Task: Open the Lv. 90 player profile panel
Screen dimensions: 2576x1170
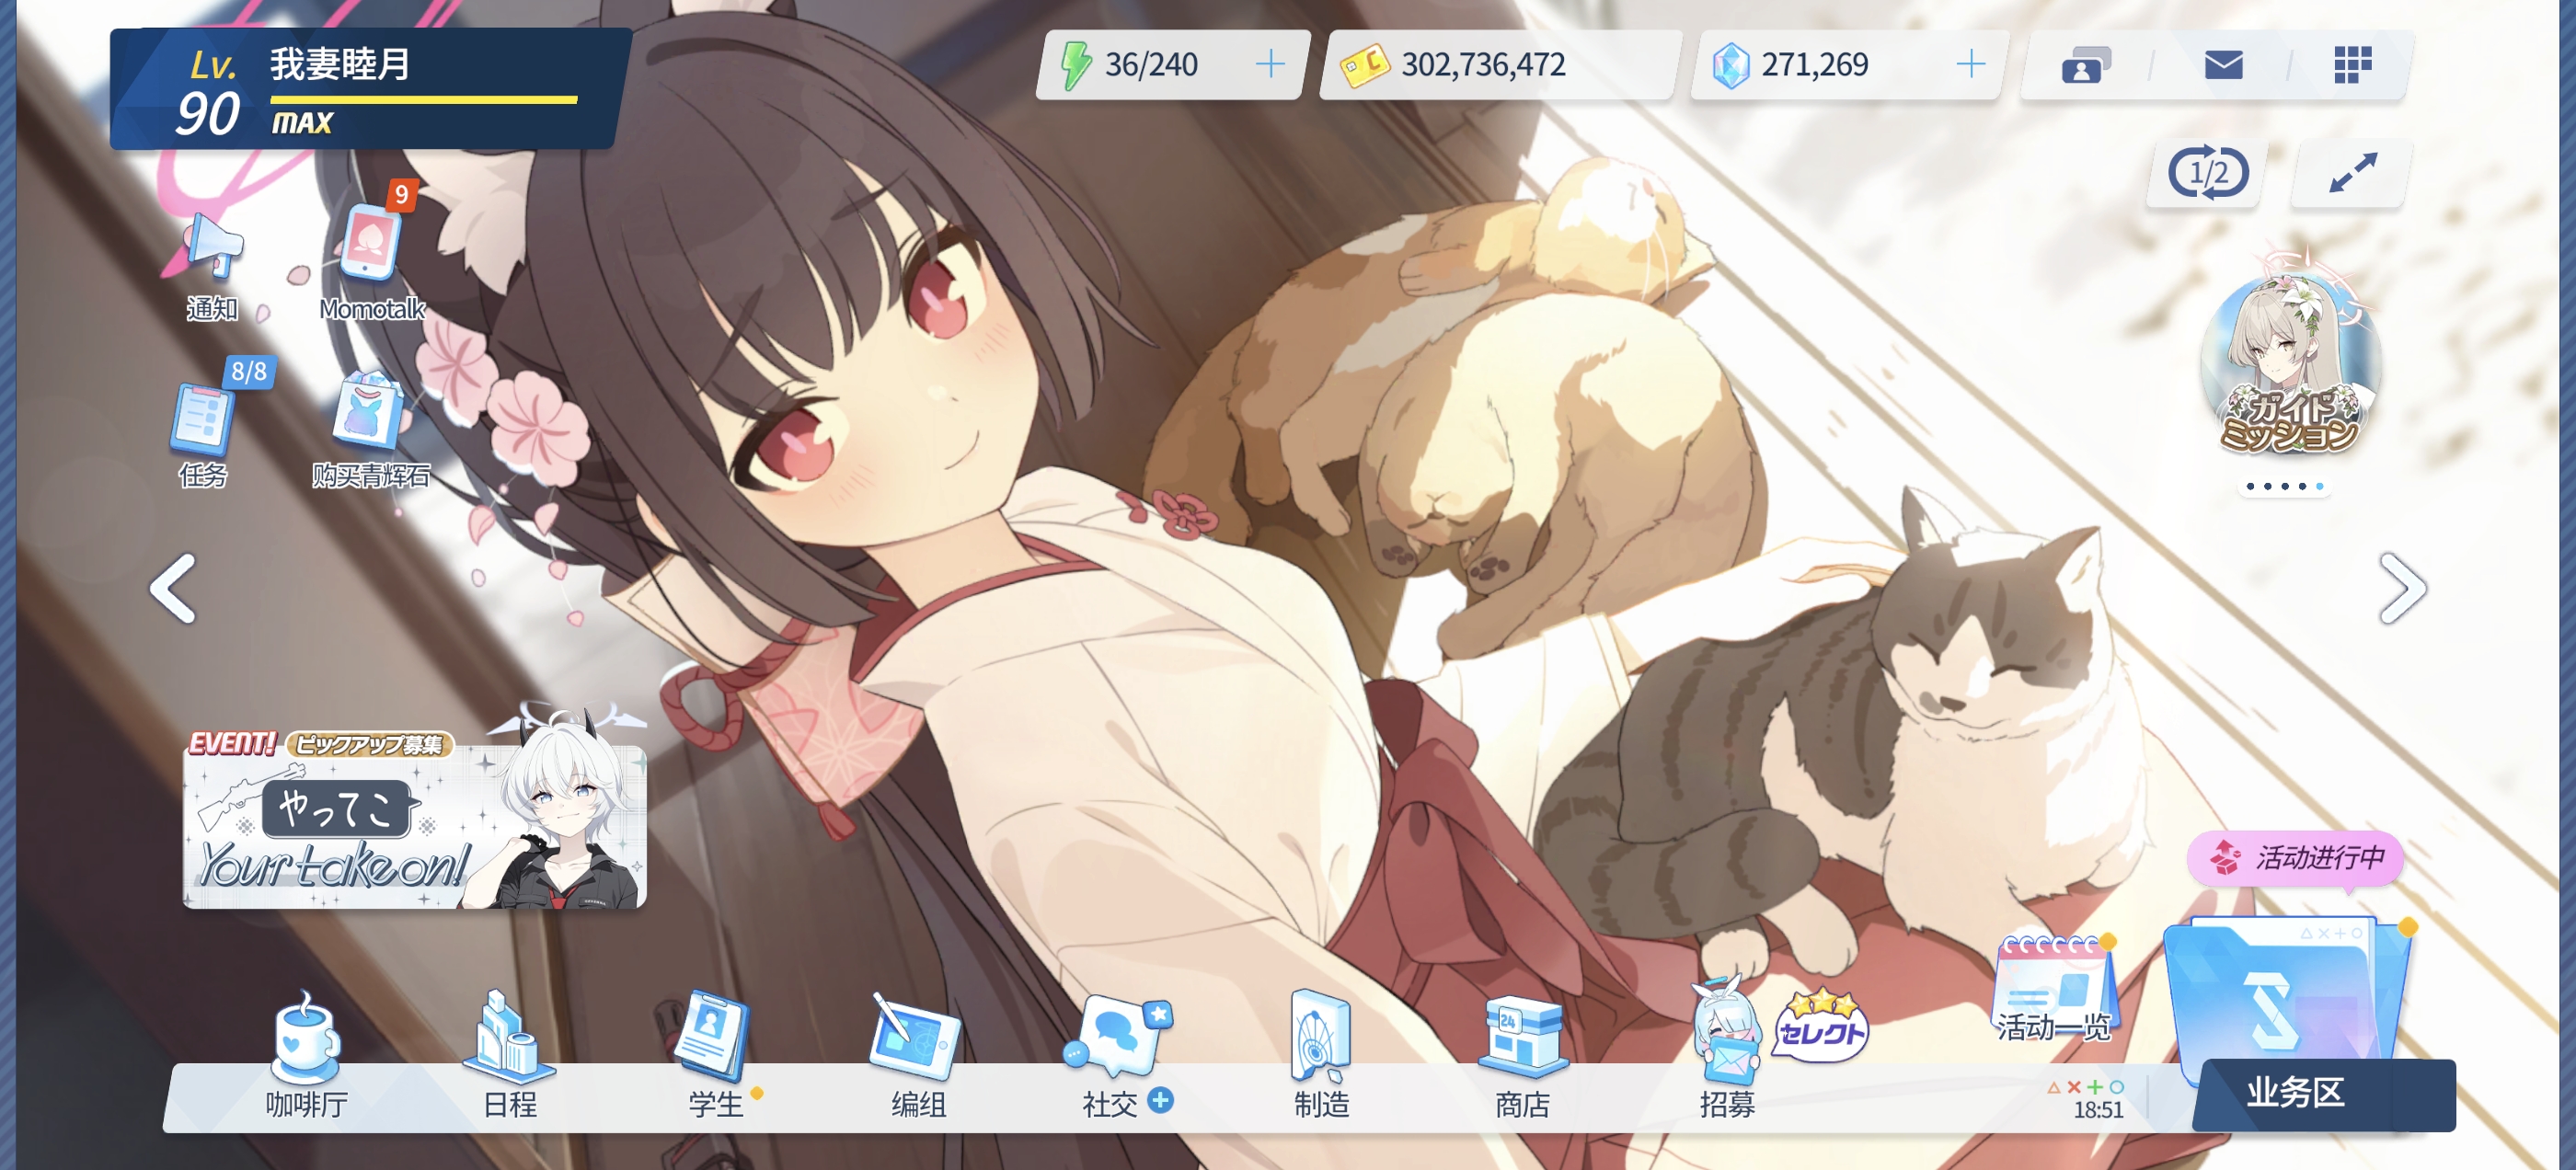Action: (370, 89)
